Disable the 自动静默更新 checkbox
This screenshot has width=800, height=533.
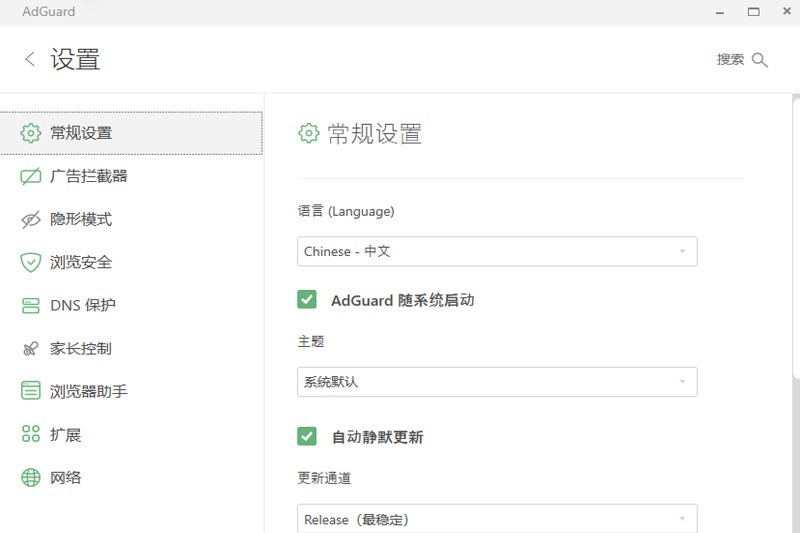[307, 436]
